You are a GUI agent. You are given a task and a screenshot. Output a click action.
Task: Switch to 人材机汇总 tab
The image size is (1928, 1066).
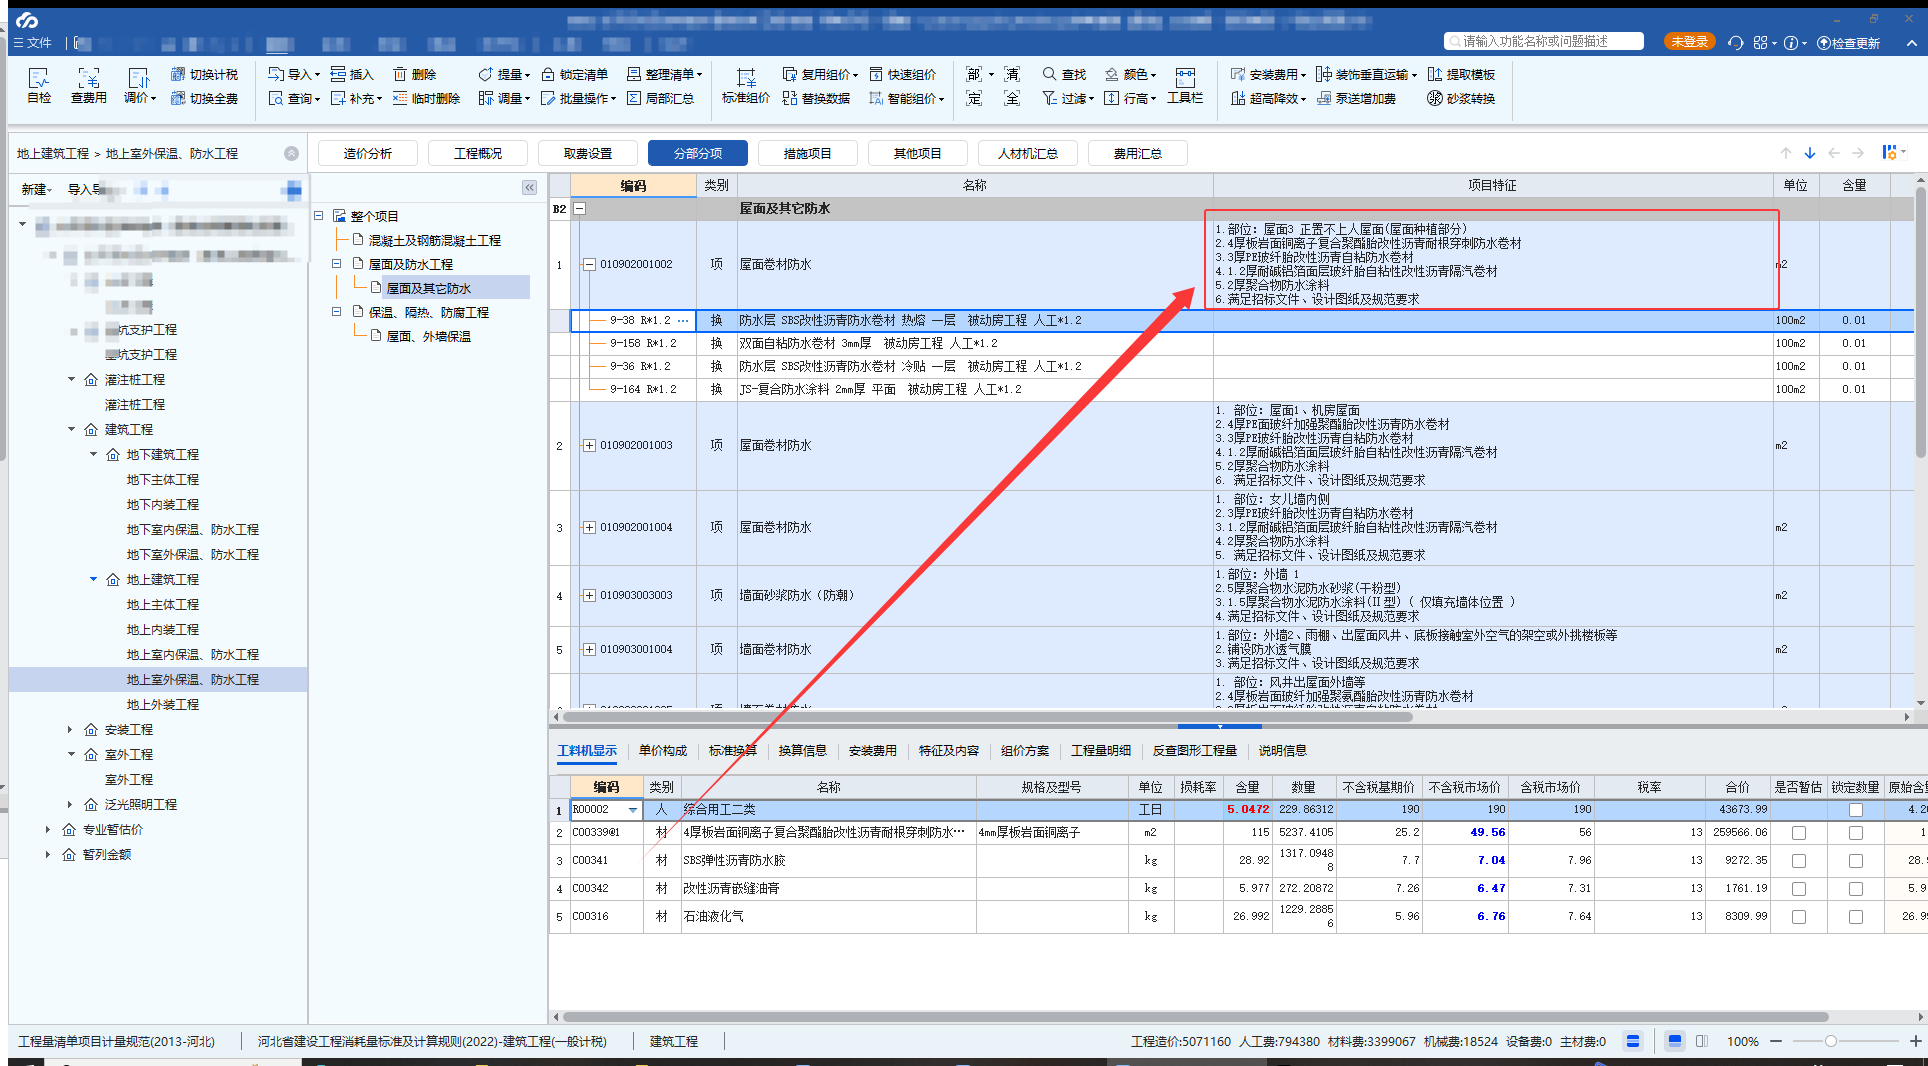[x=1027, y=153]
